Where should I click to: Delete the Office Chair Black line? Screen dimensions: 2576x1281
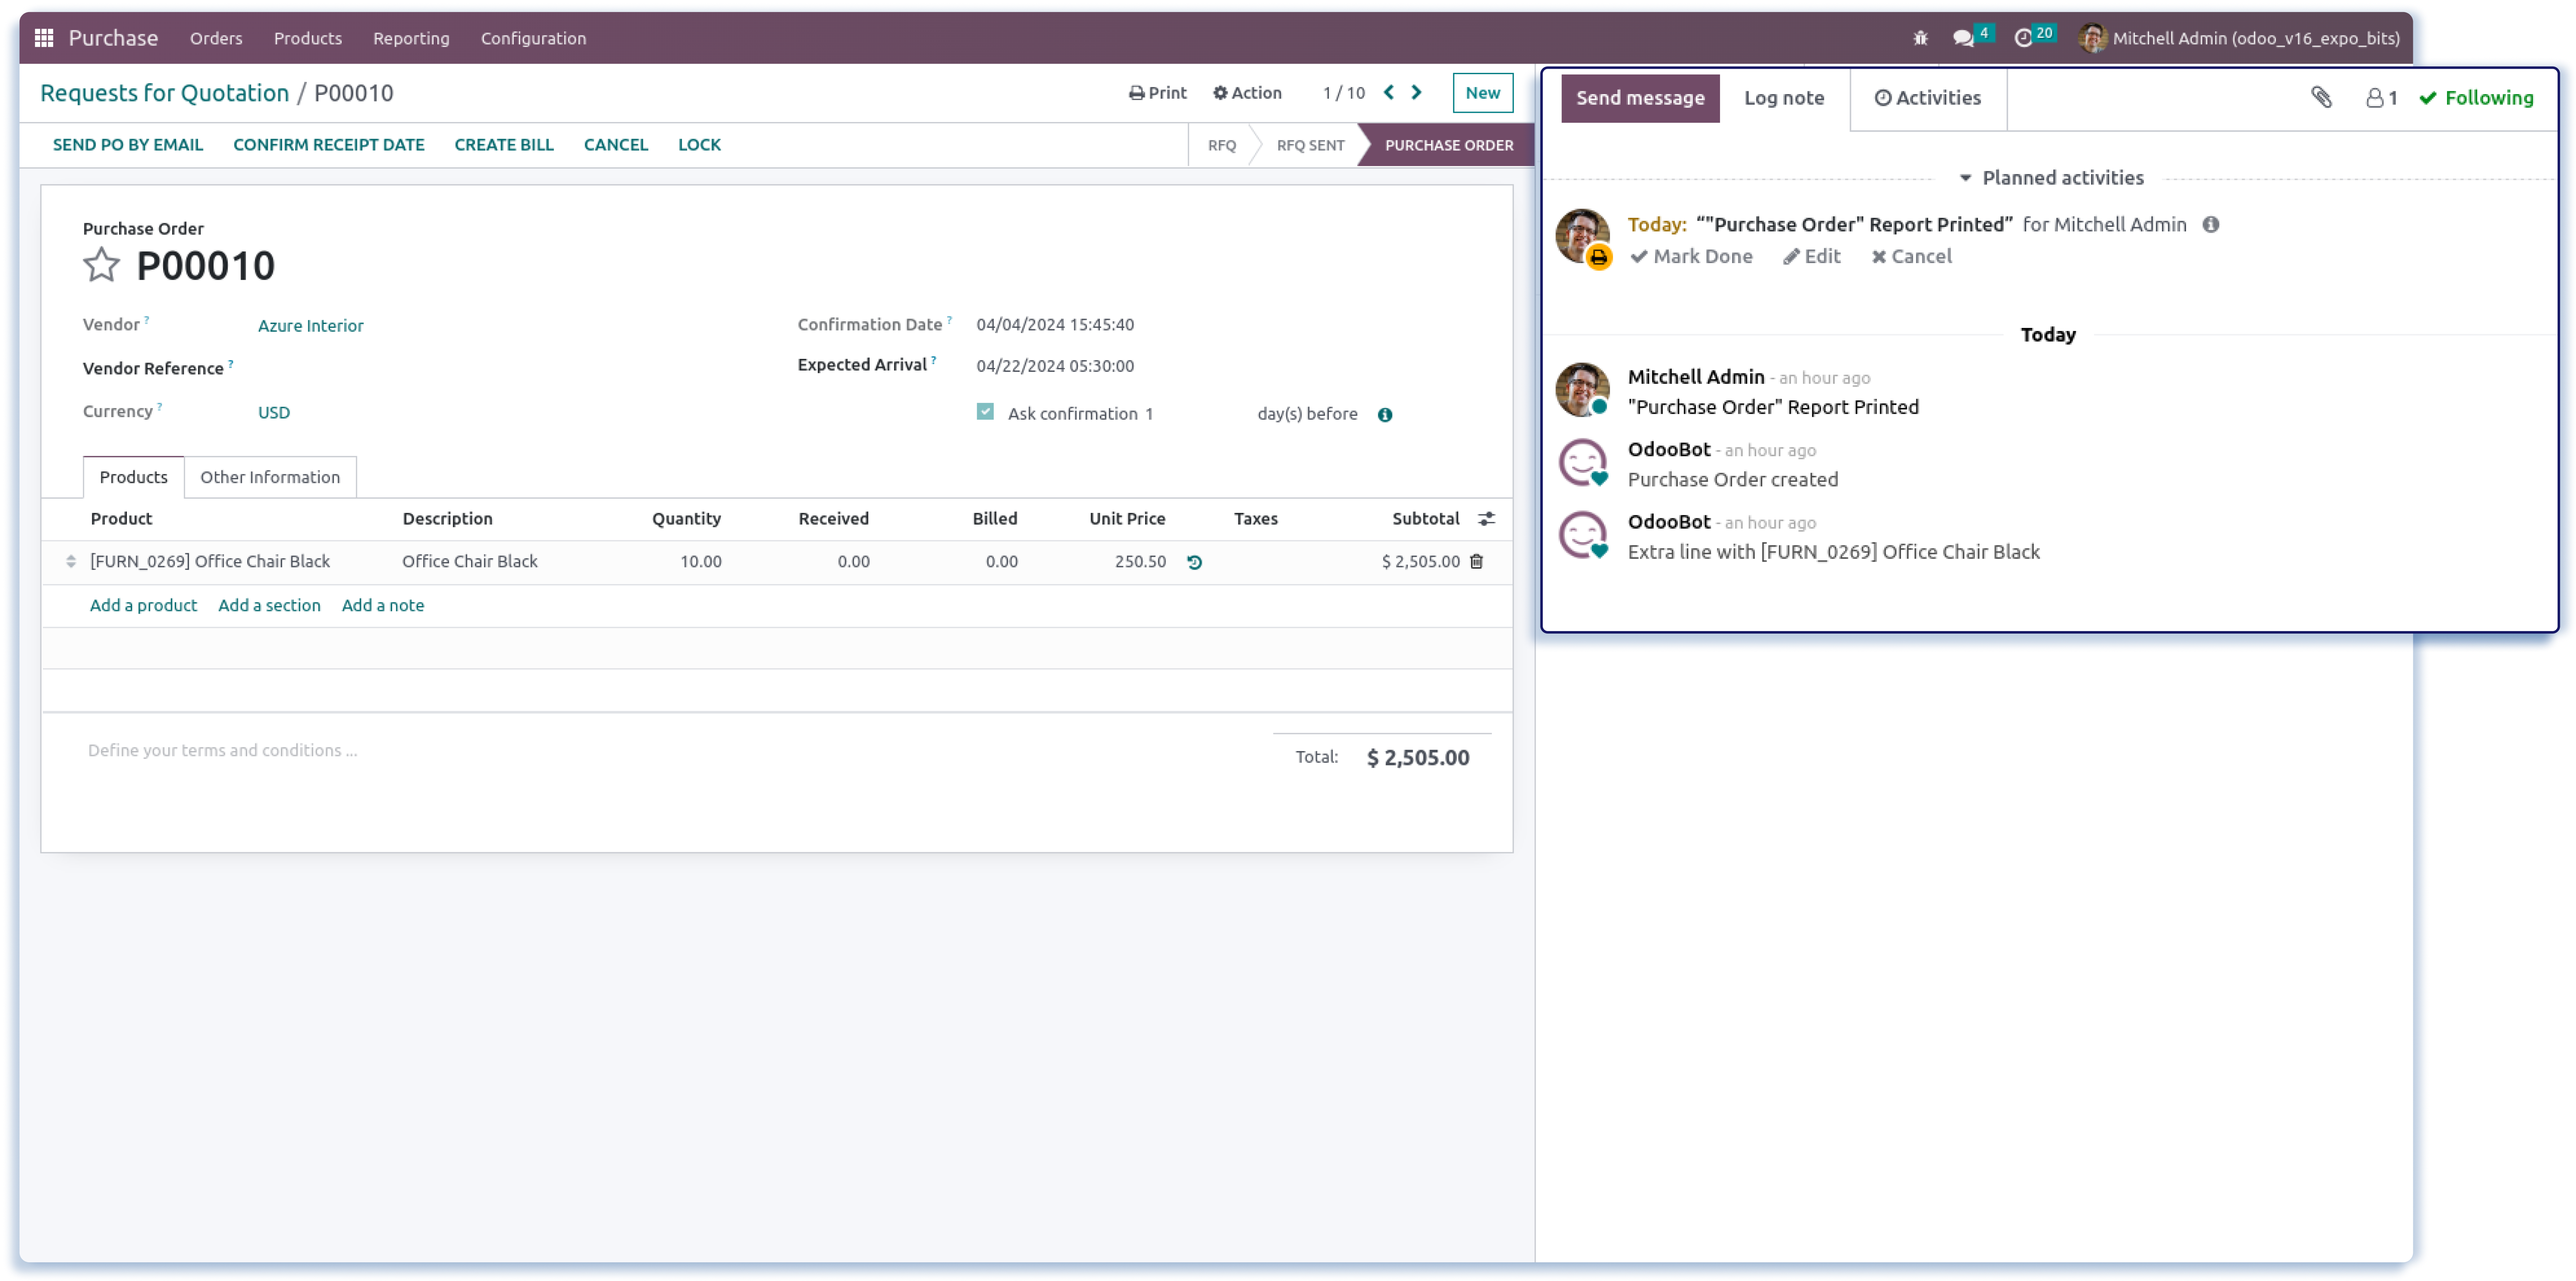tap(1476, 562)
